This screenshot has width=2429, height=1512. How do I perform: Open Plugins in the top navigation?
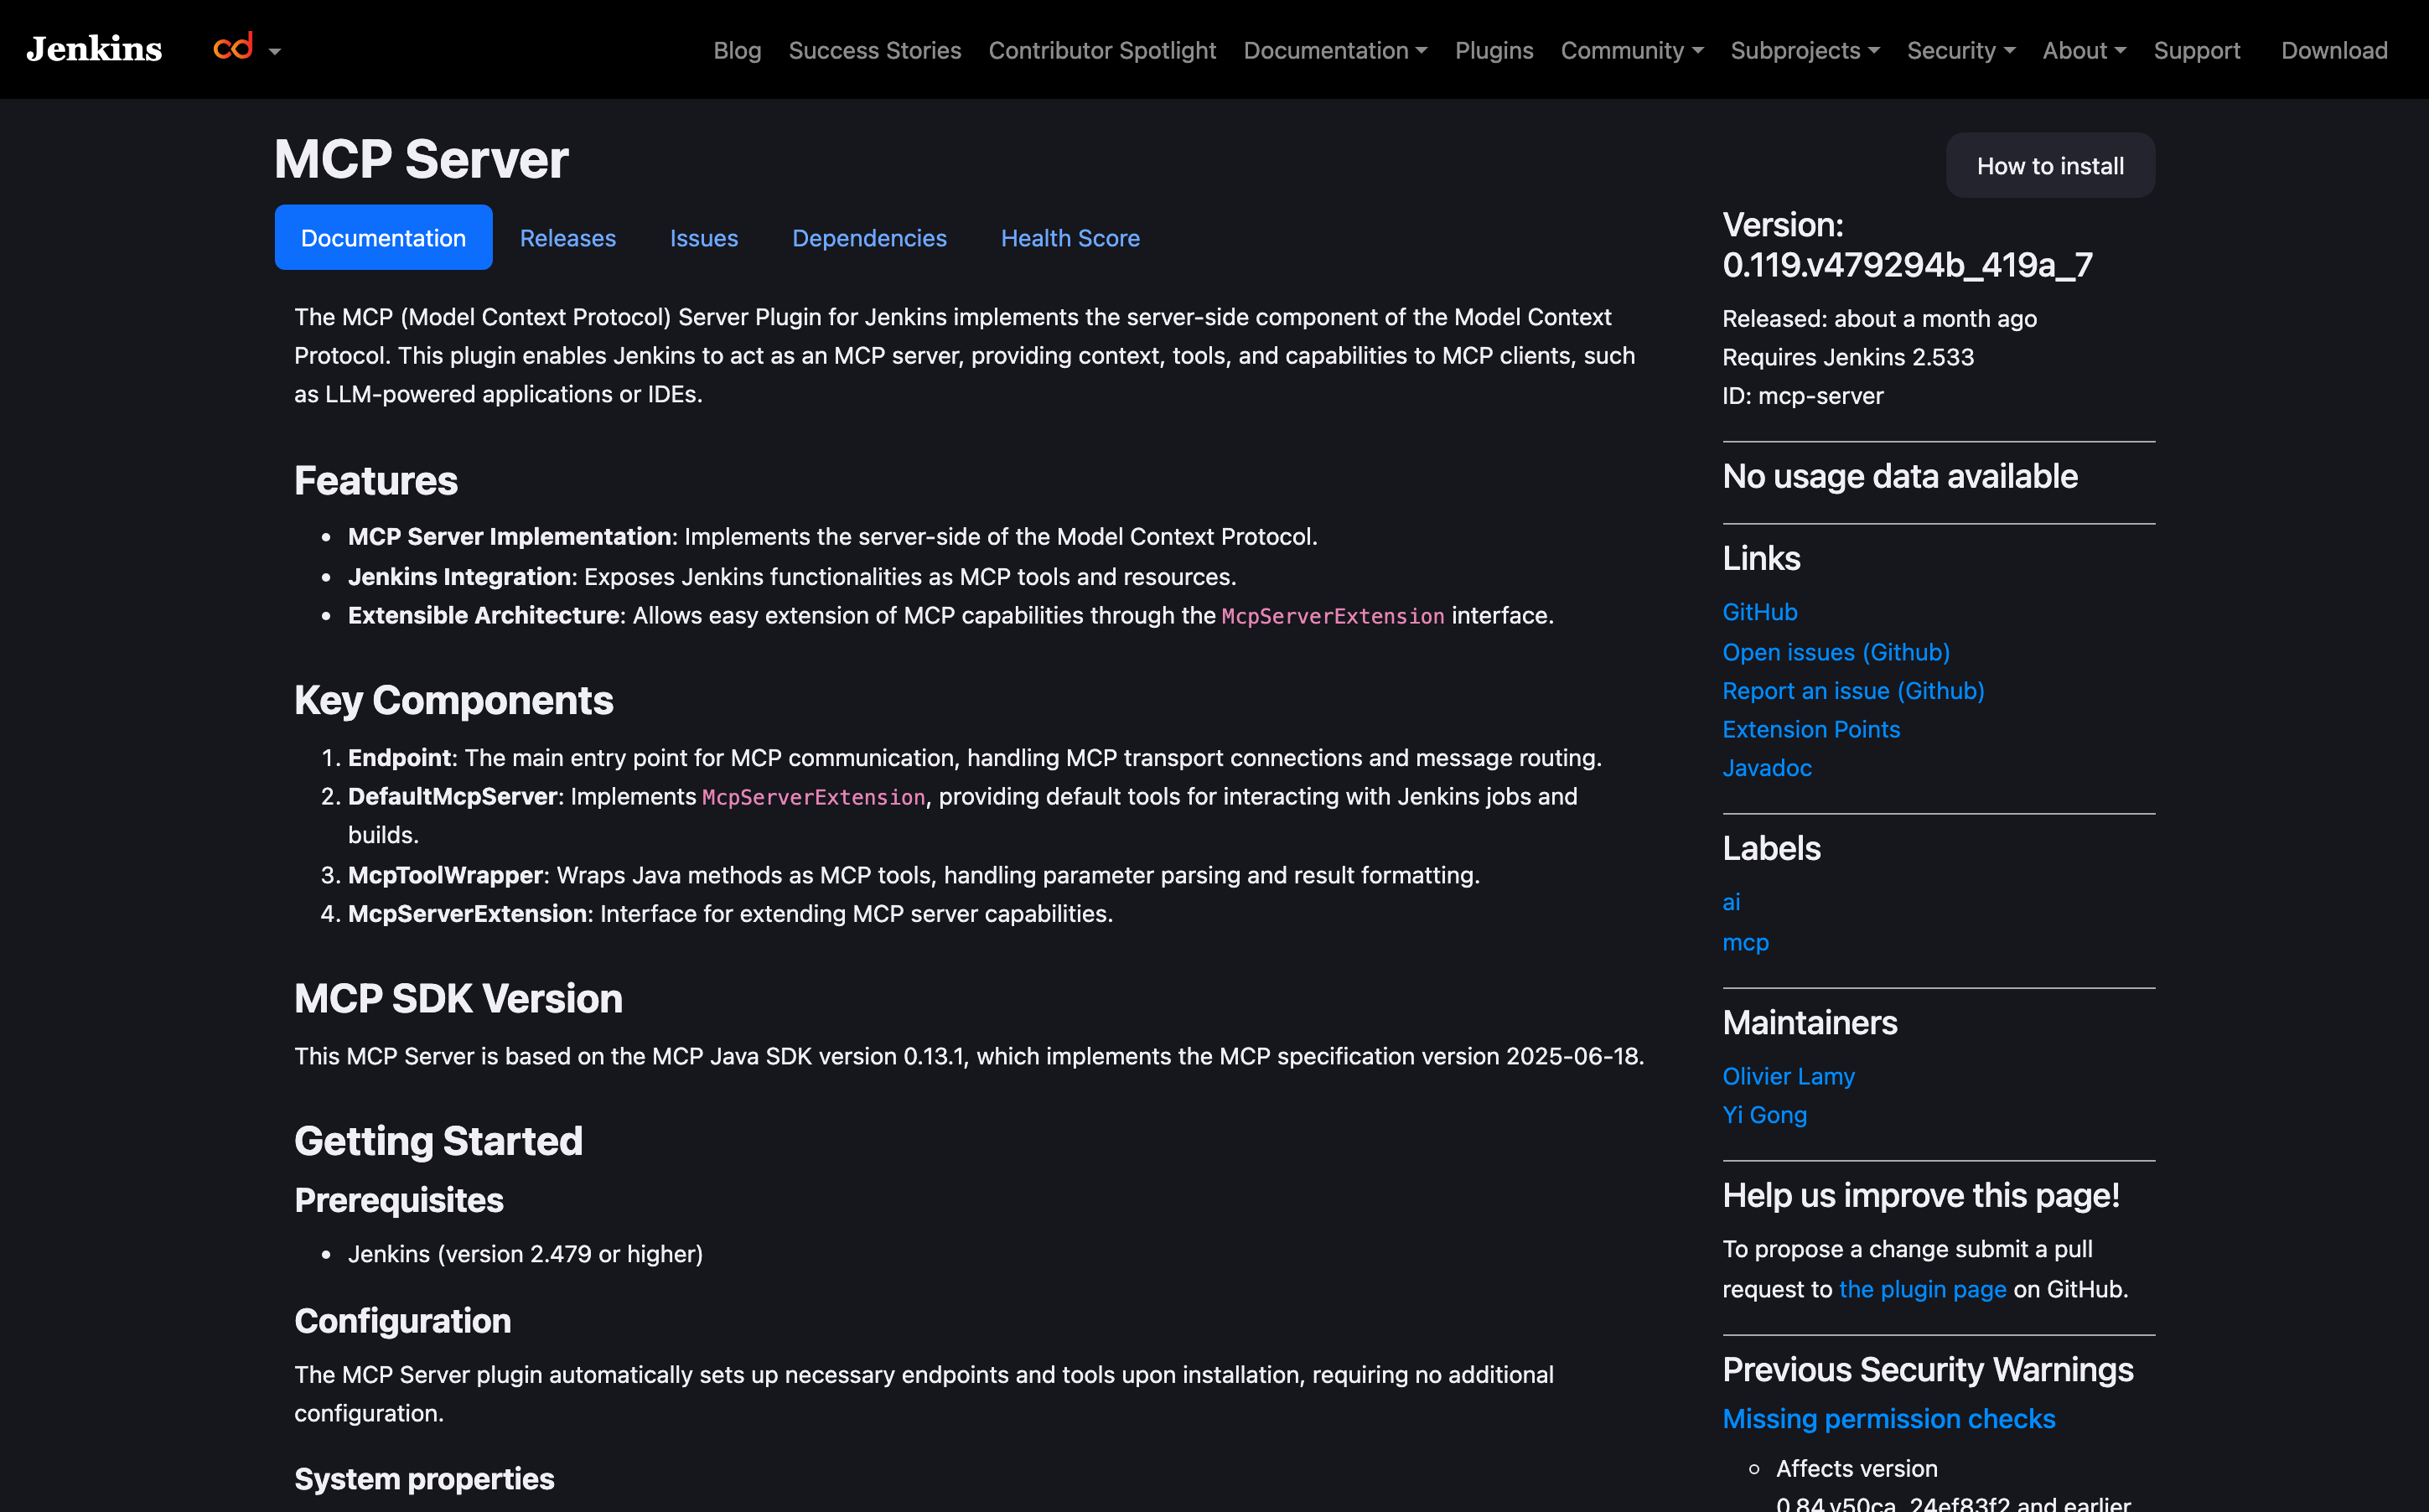[1493, 50]
